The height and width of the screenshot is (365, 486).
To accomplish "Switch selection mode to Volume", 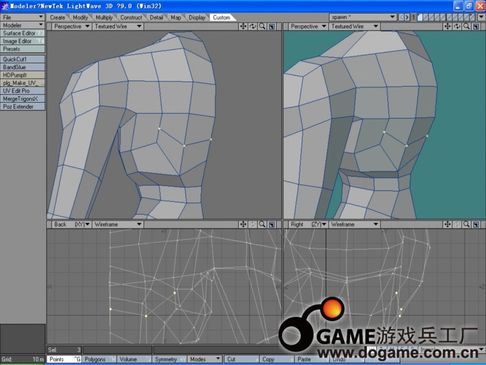I will pos(134,359).
